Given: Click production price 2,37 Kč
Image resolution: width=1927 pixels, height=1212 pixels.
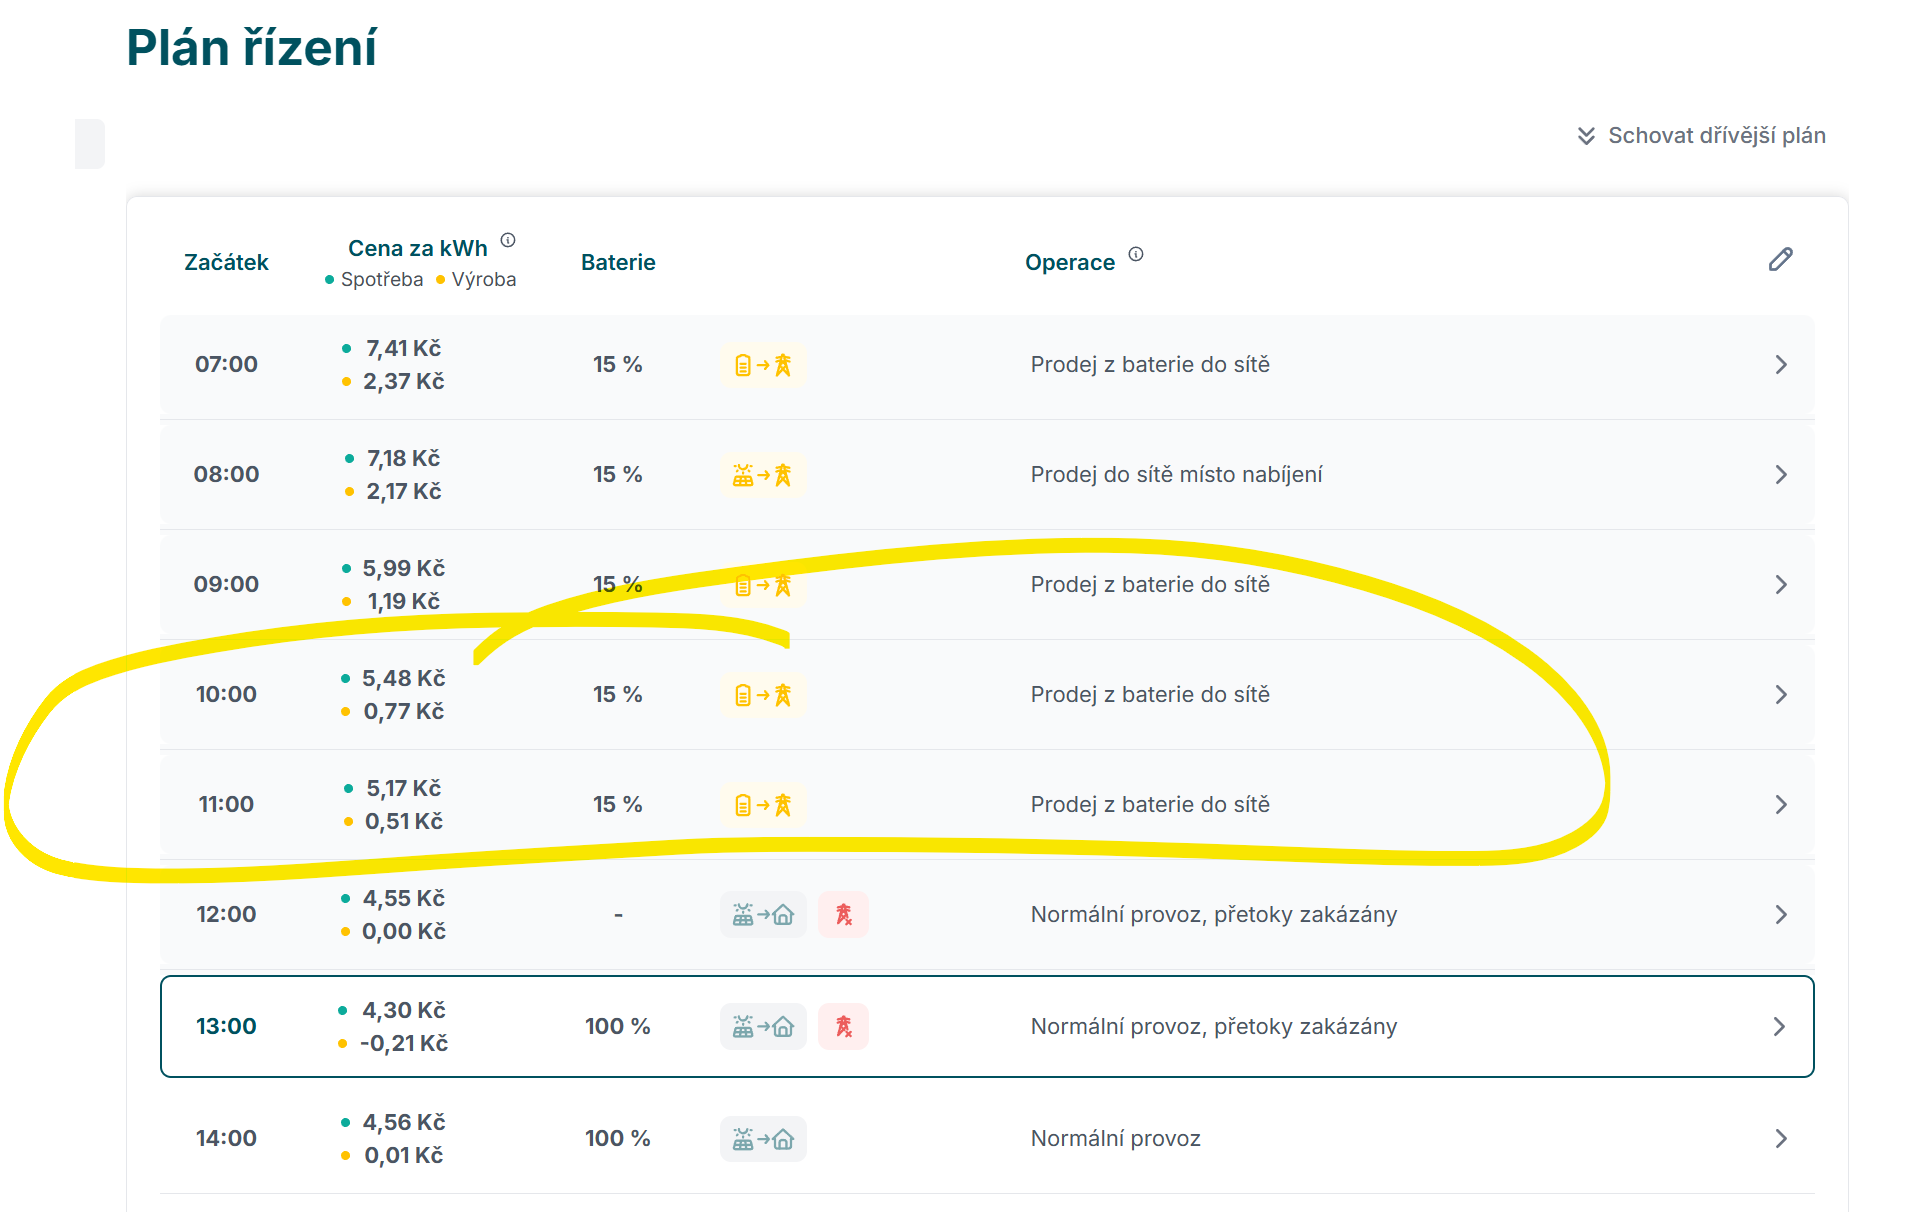Looking at the screenshot, I should click(403, 382).
